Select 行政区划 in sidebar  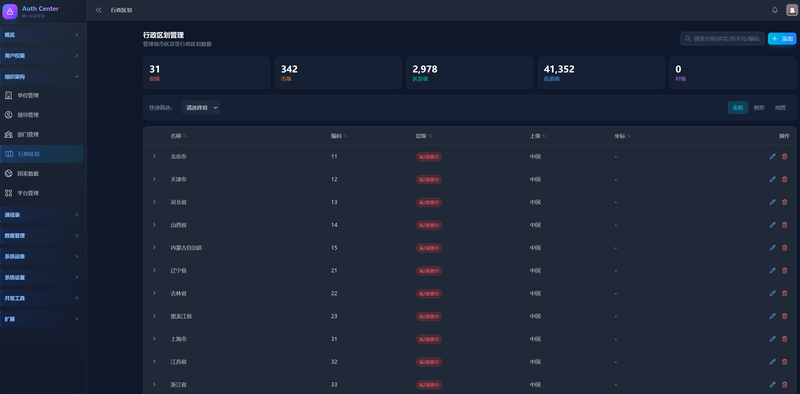(42, 154)
